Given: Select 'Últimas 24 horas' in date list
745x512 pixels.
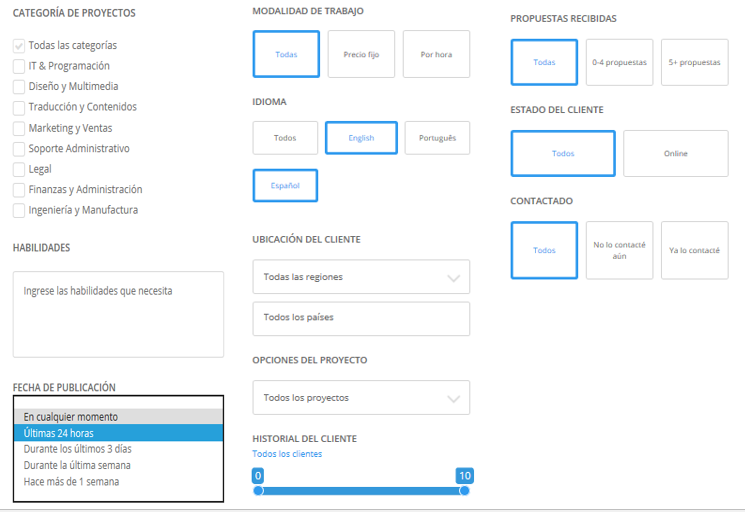Looking at the screenshot, I should click(x=118, y=433).
